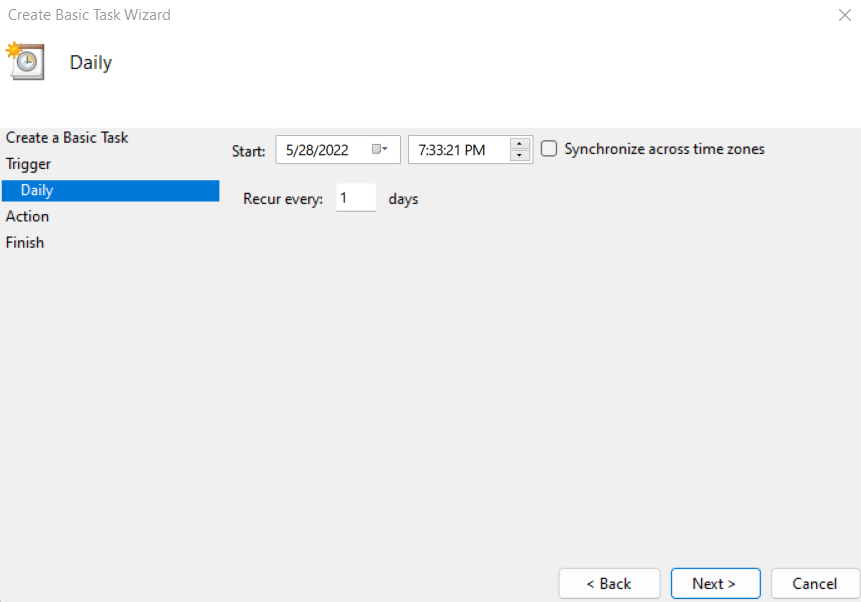Increase start time with the up arrow
The height and width of the screenshot is (602, 861).
pos(520,143)
